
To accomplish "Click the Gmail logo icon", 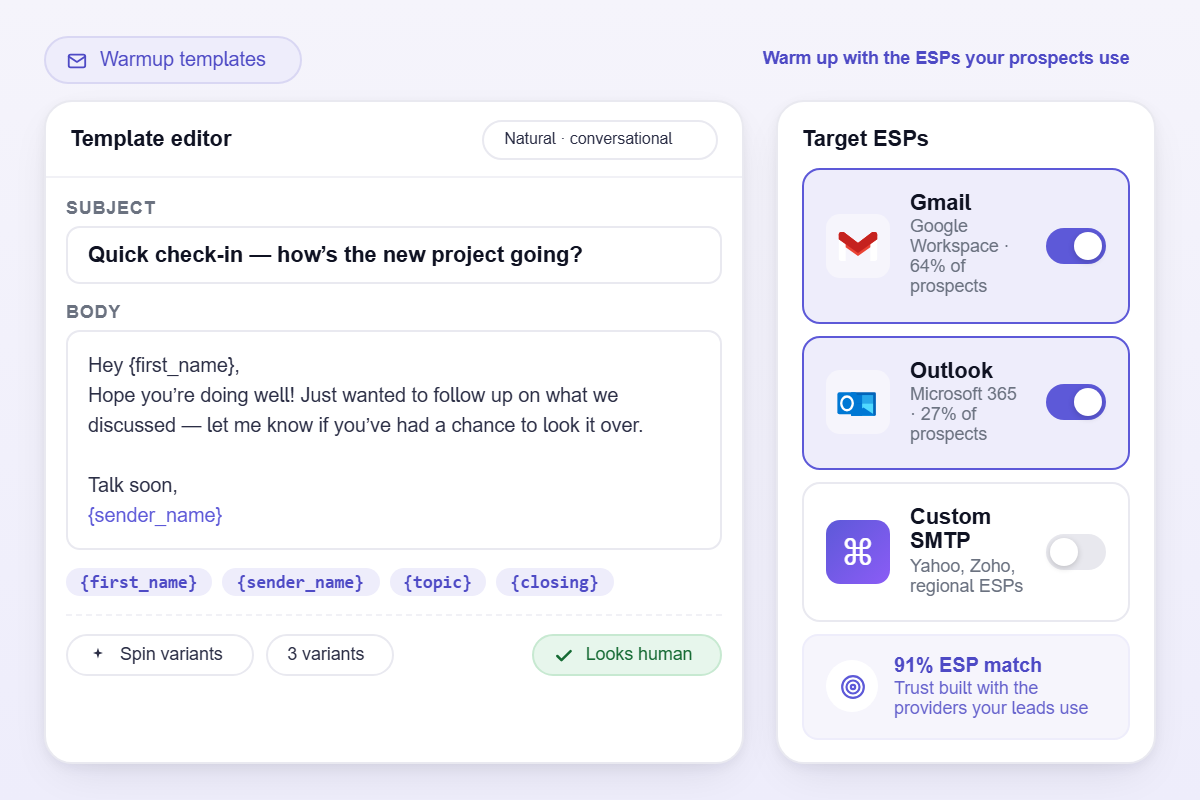I will 858,245.
